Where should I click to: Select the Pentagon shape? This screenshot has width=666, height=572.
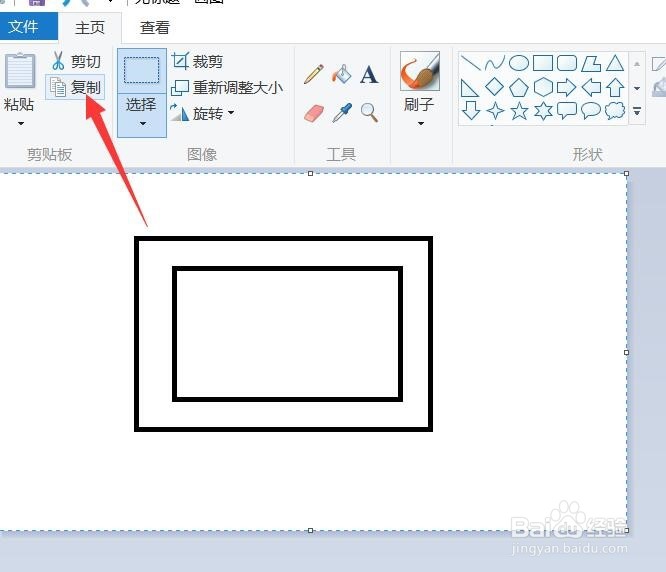519,88
